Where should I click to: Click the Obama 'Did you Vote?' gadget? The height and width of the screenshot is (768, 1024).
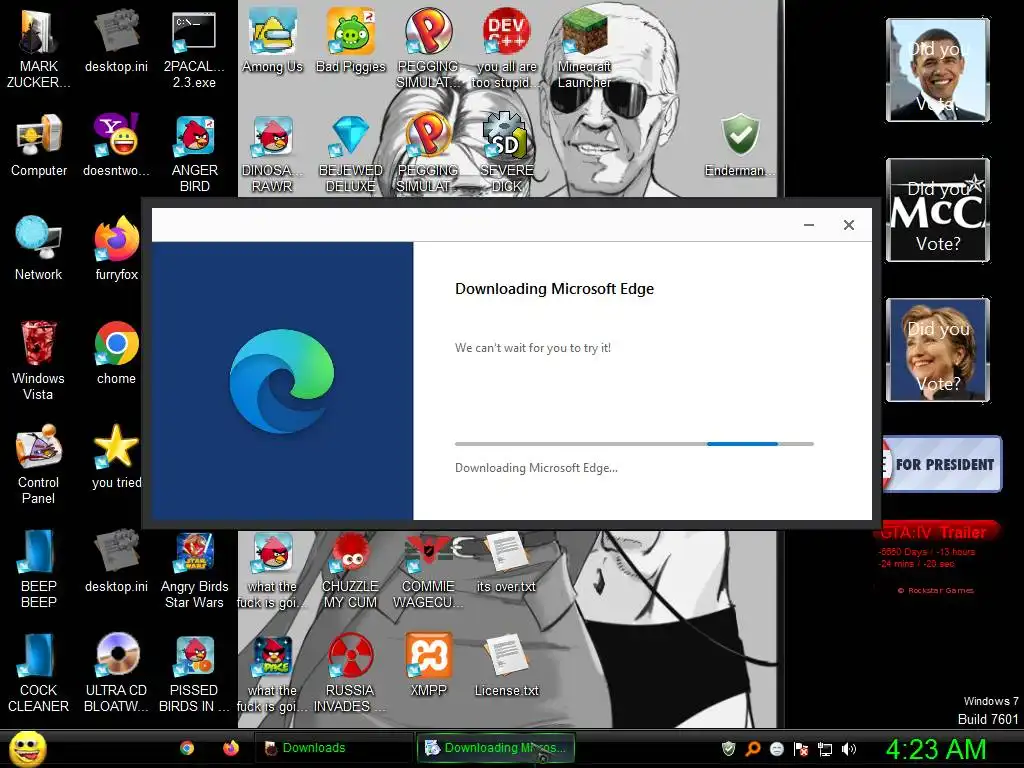click(x=938, y=70)
